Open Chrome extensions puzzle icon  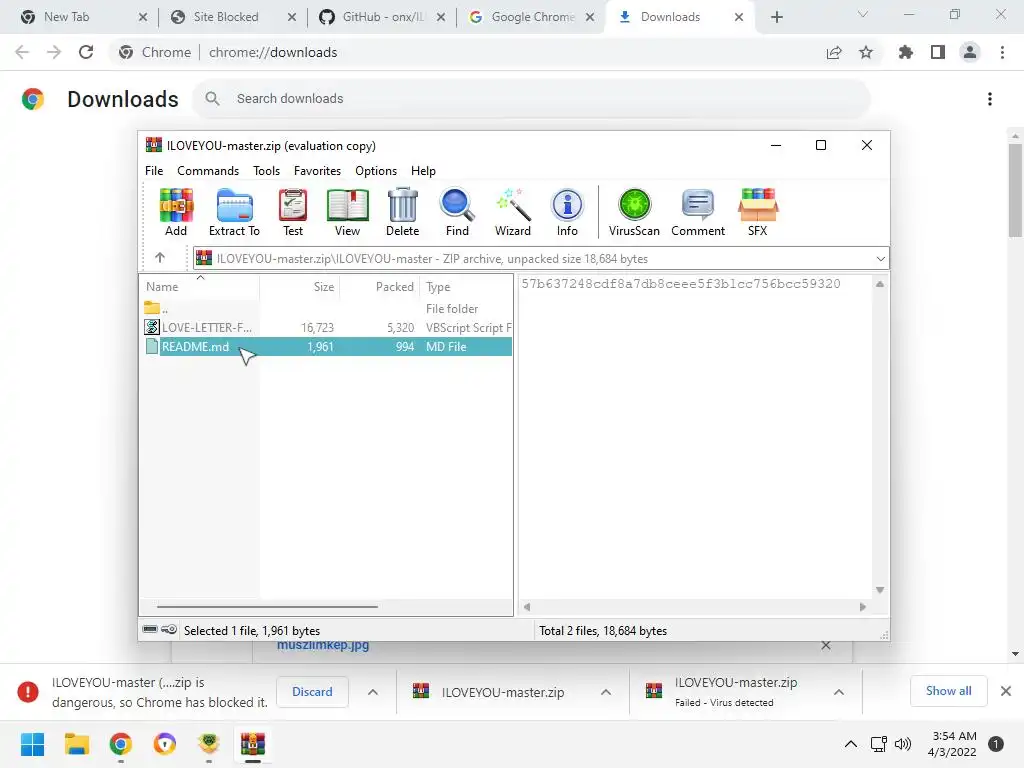(x=906, y=52)
